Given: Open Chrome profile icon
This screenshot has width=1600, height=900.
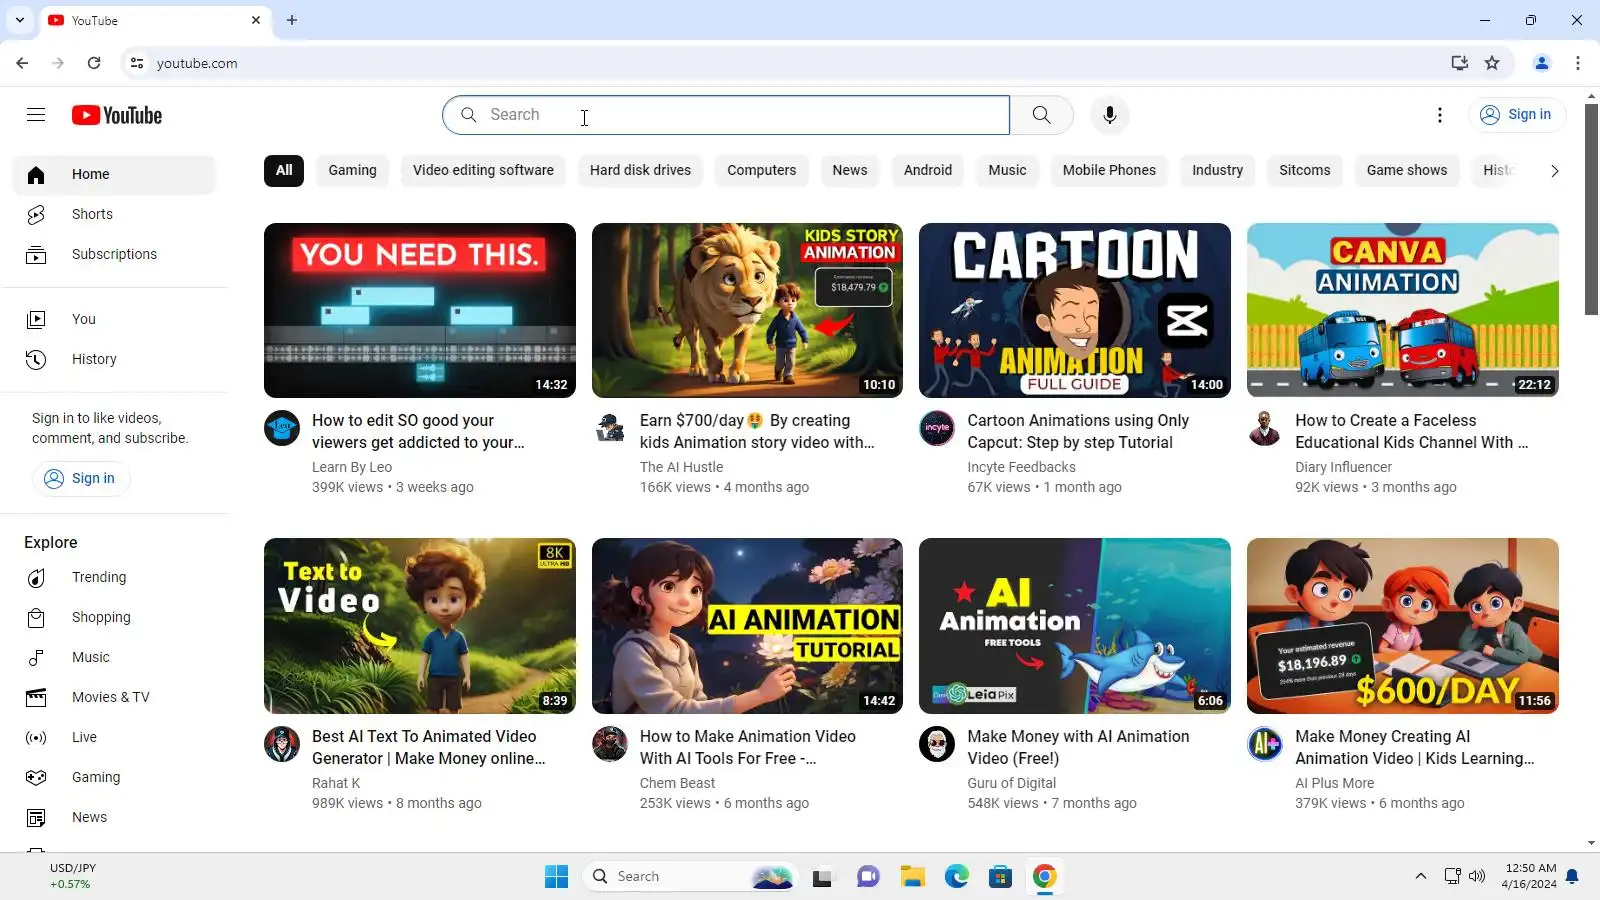Looking at the screenshot, I should (x=1541, y=63).
